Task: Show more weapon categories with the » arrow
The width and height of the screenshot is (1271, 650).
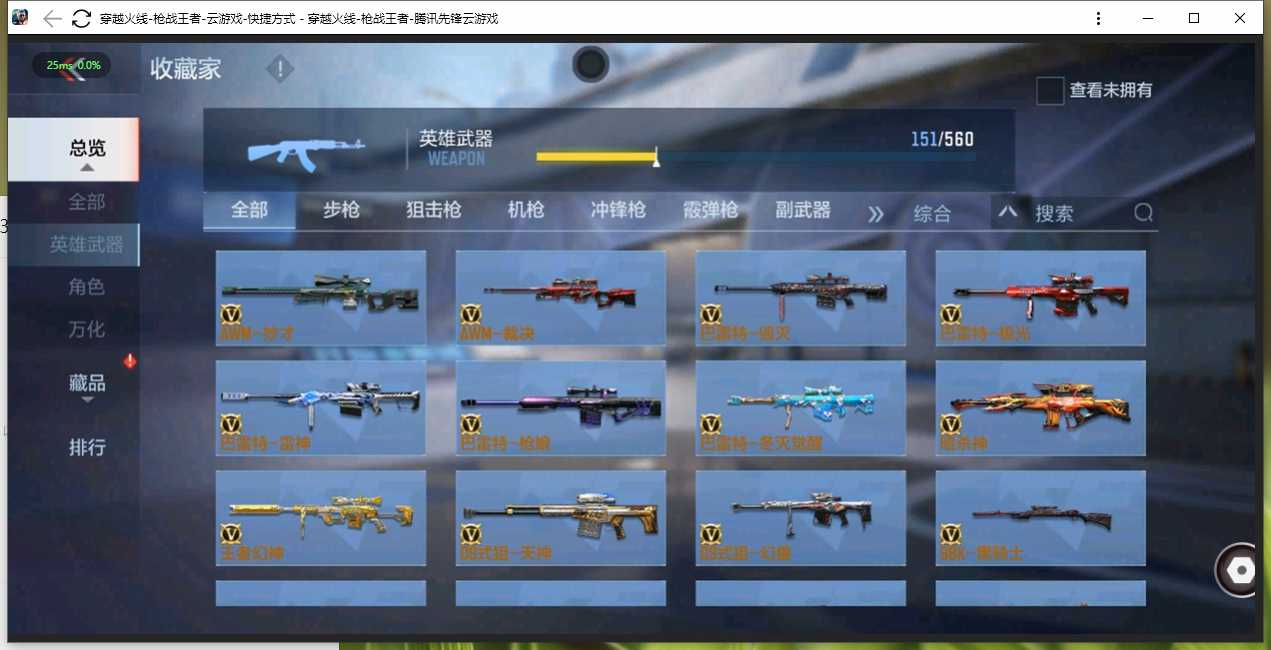Action: click(876, 214)
